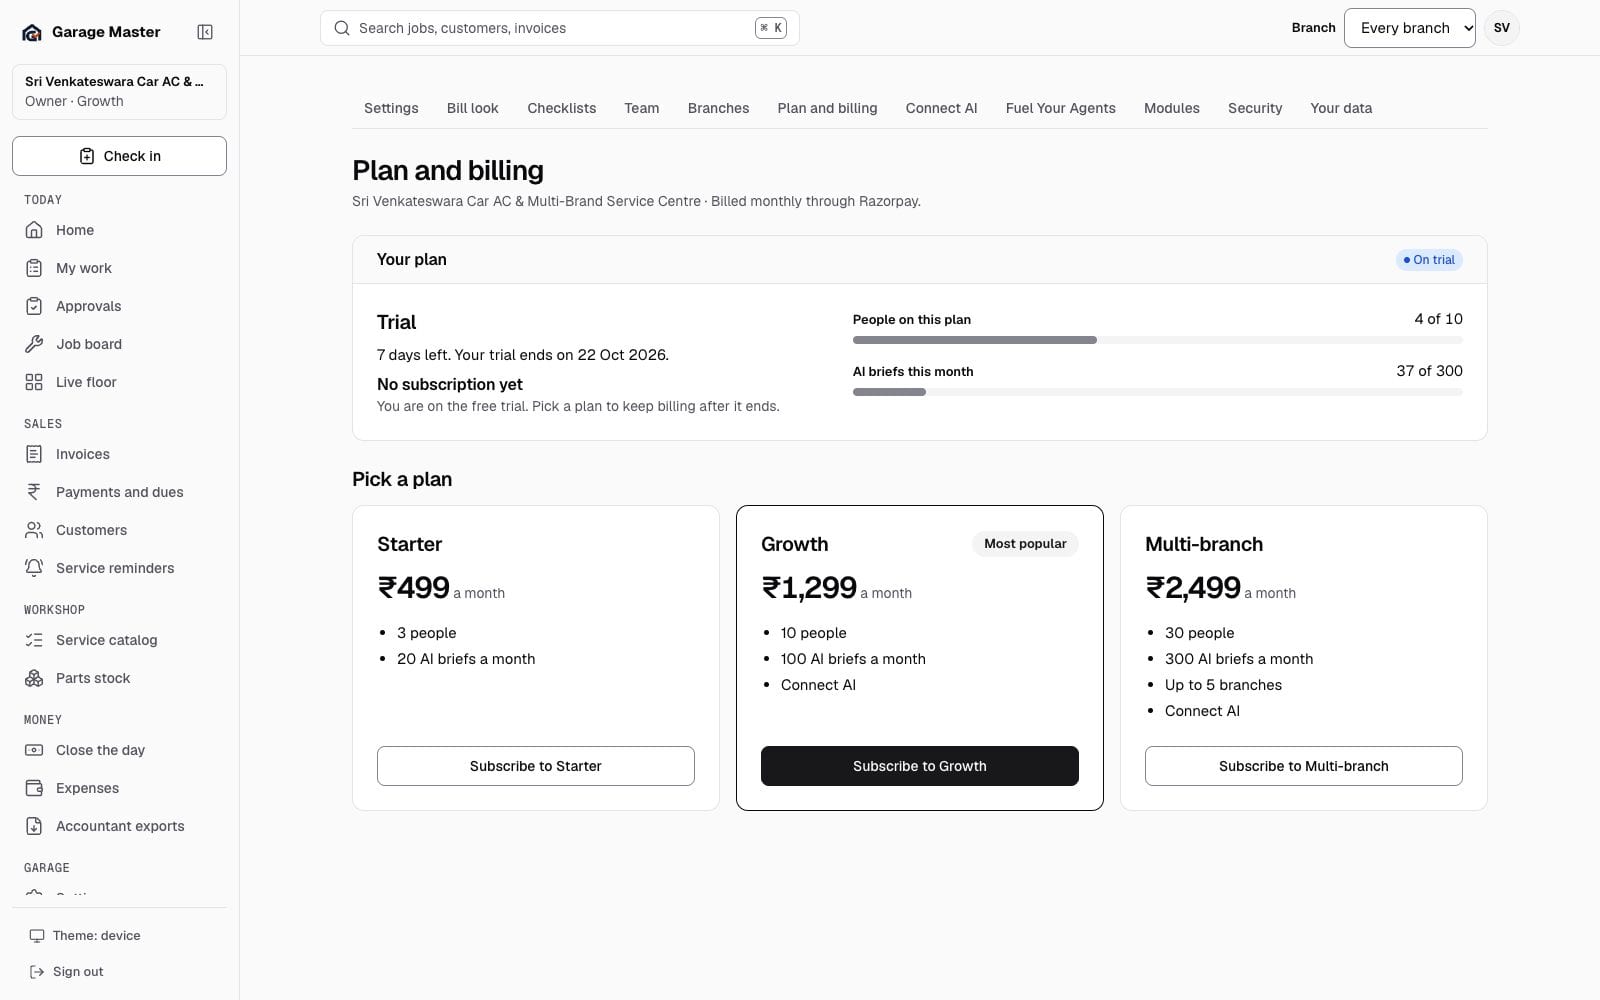
Task: Click the Garage Master logo icon
Action: pos(32,32)
